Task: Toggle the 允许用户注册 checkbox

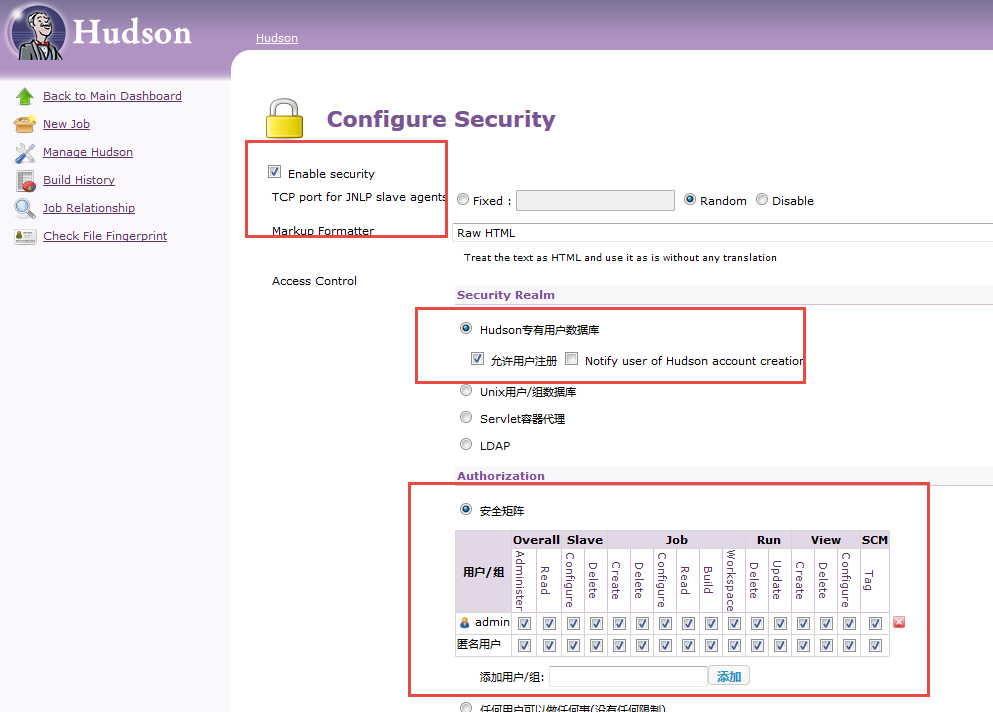Action: pos(478,359)
